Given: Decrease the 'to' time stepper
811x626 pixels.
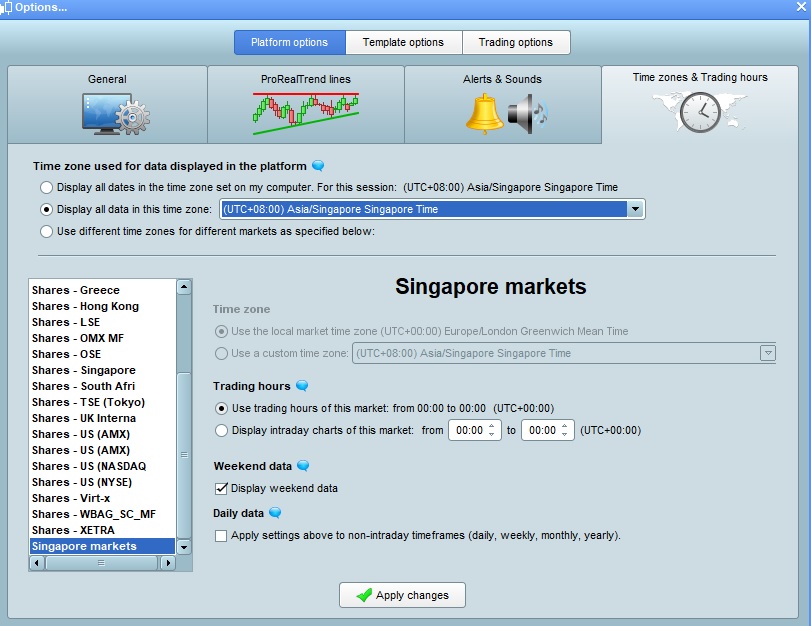Looking at the screenshot, I should pyautogui.click(x=564, y=435).
